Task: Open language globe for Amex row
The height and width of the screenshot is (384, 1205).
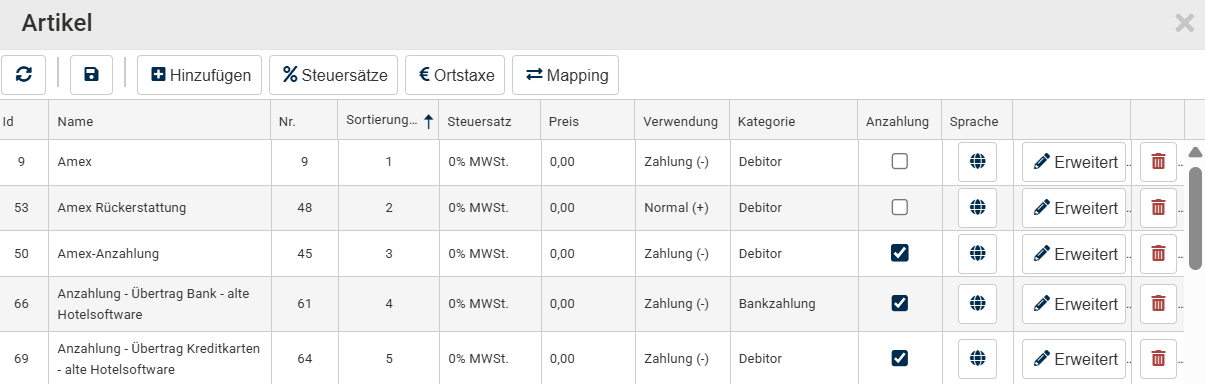Action: click(x=977, y=162)
